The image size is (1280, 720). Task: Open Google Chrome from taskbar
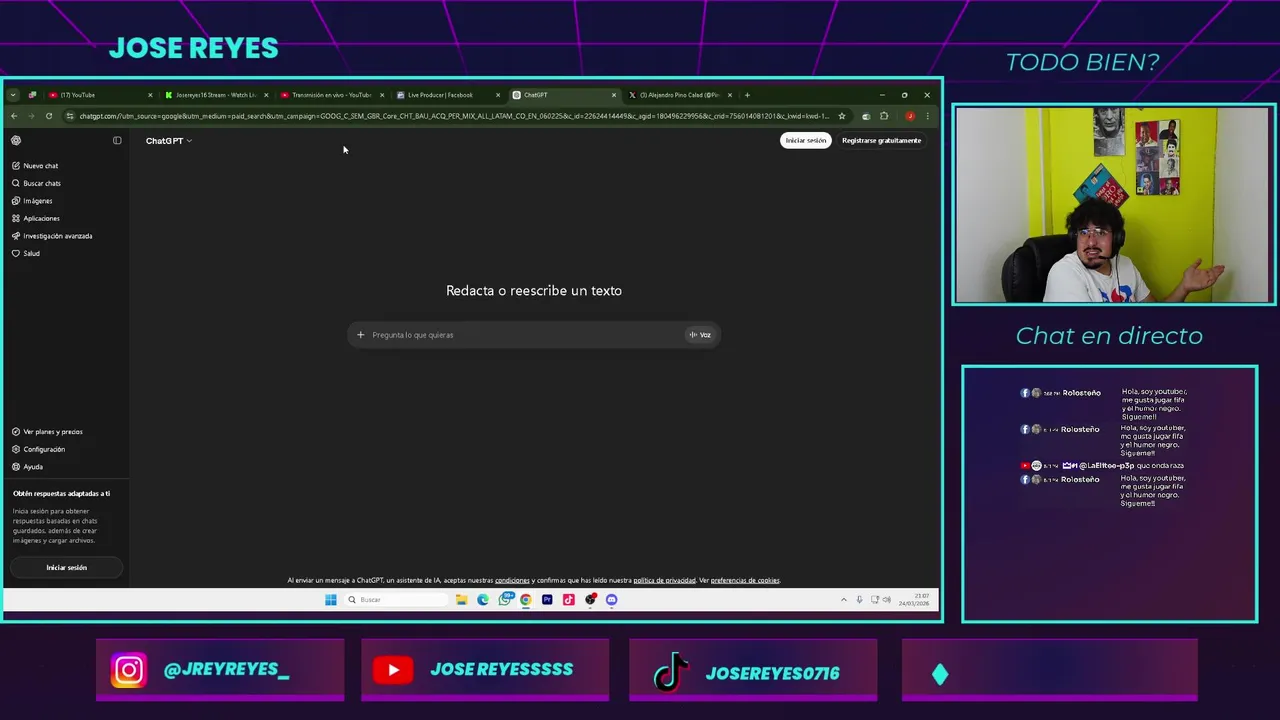[526, 600]
